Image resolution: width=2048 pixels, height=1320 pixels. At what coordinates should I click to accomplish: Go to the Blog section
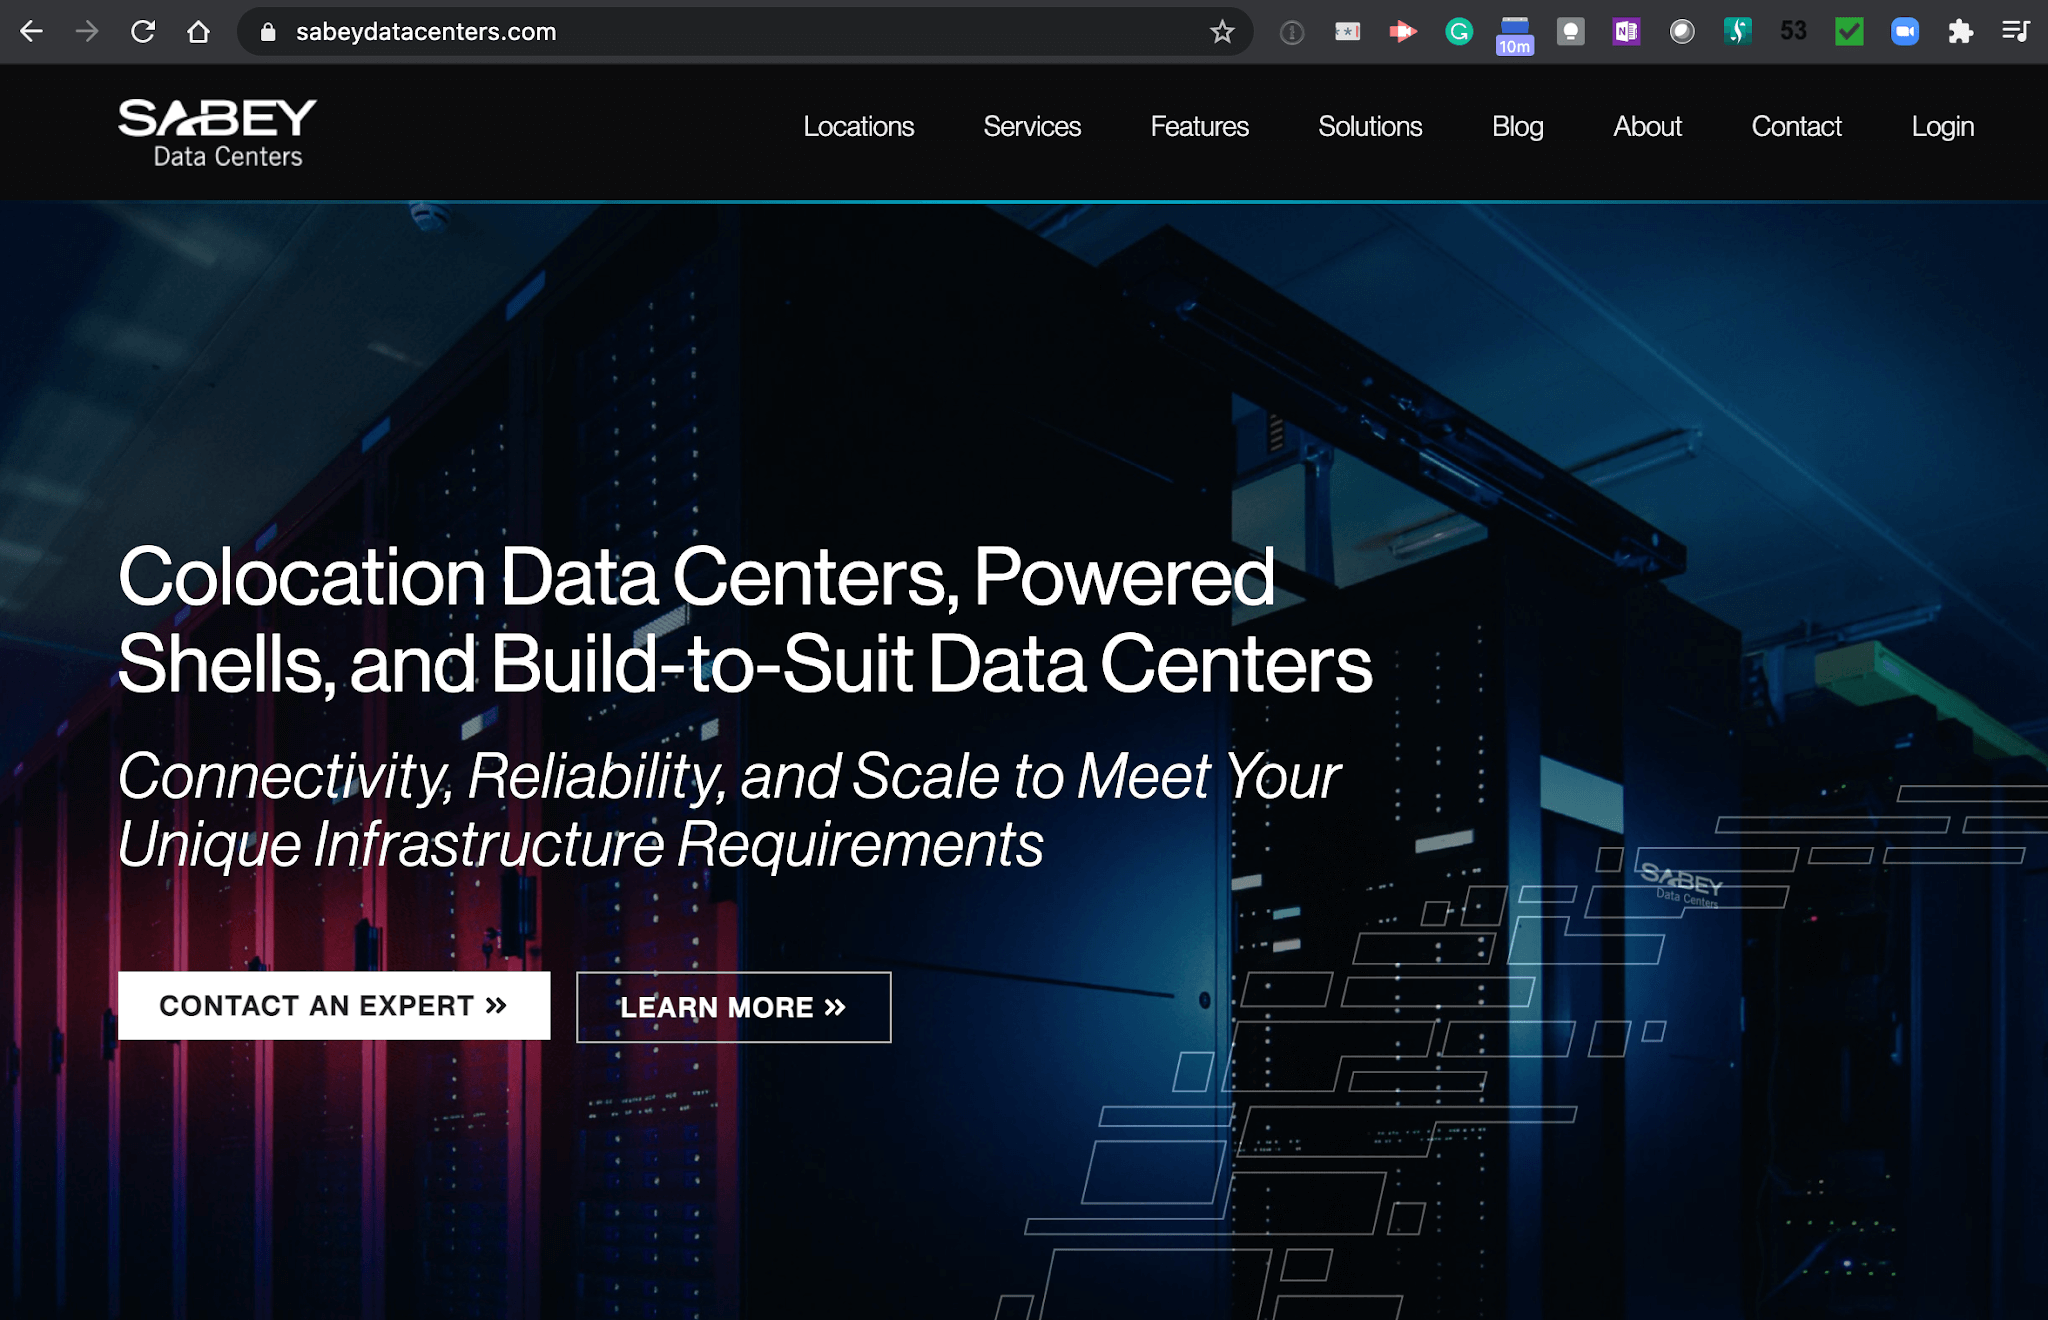click(1517, 127)
